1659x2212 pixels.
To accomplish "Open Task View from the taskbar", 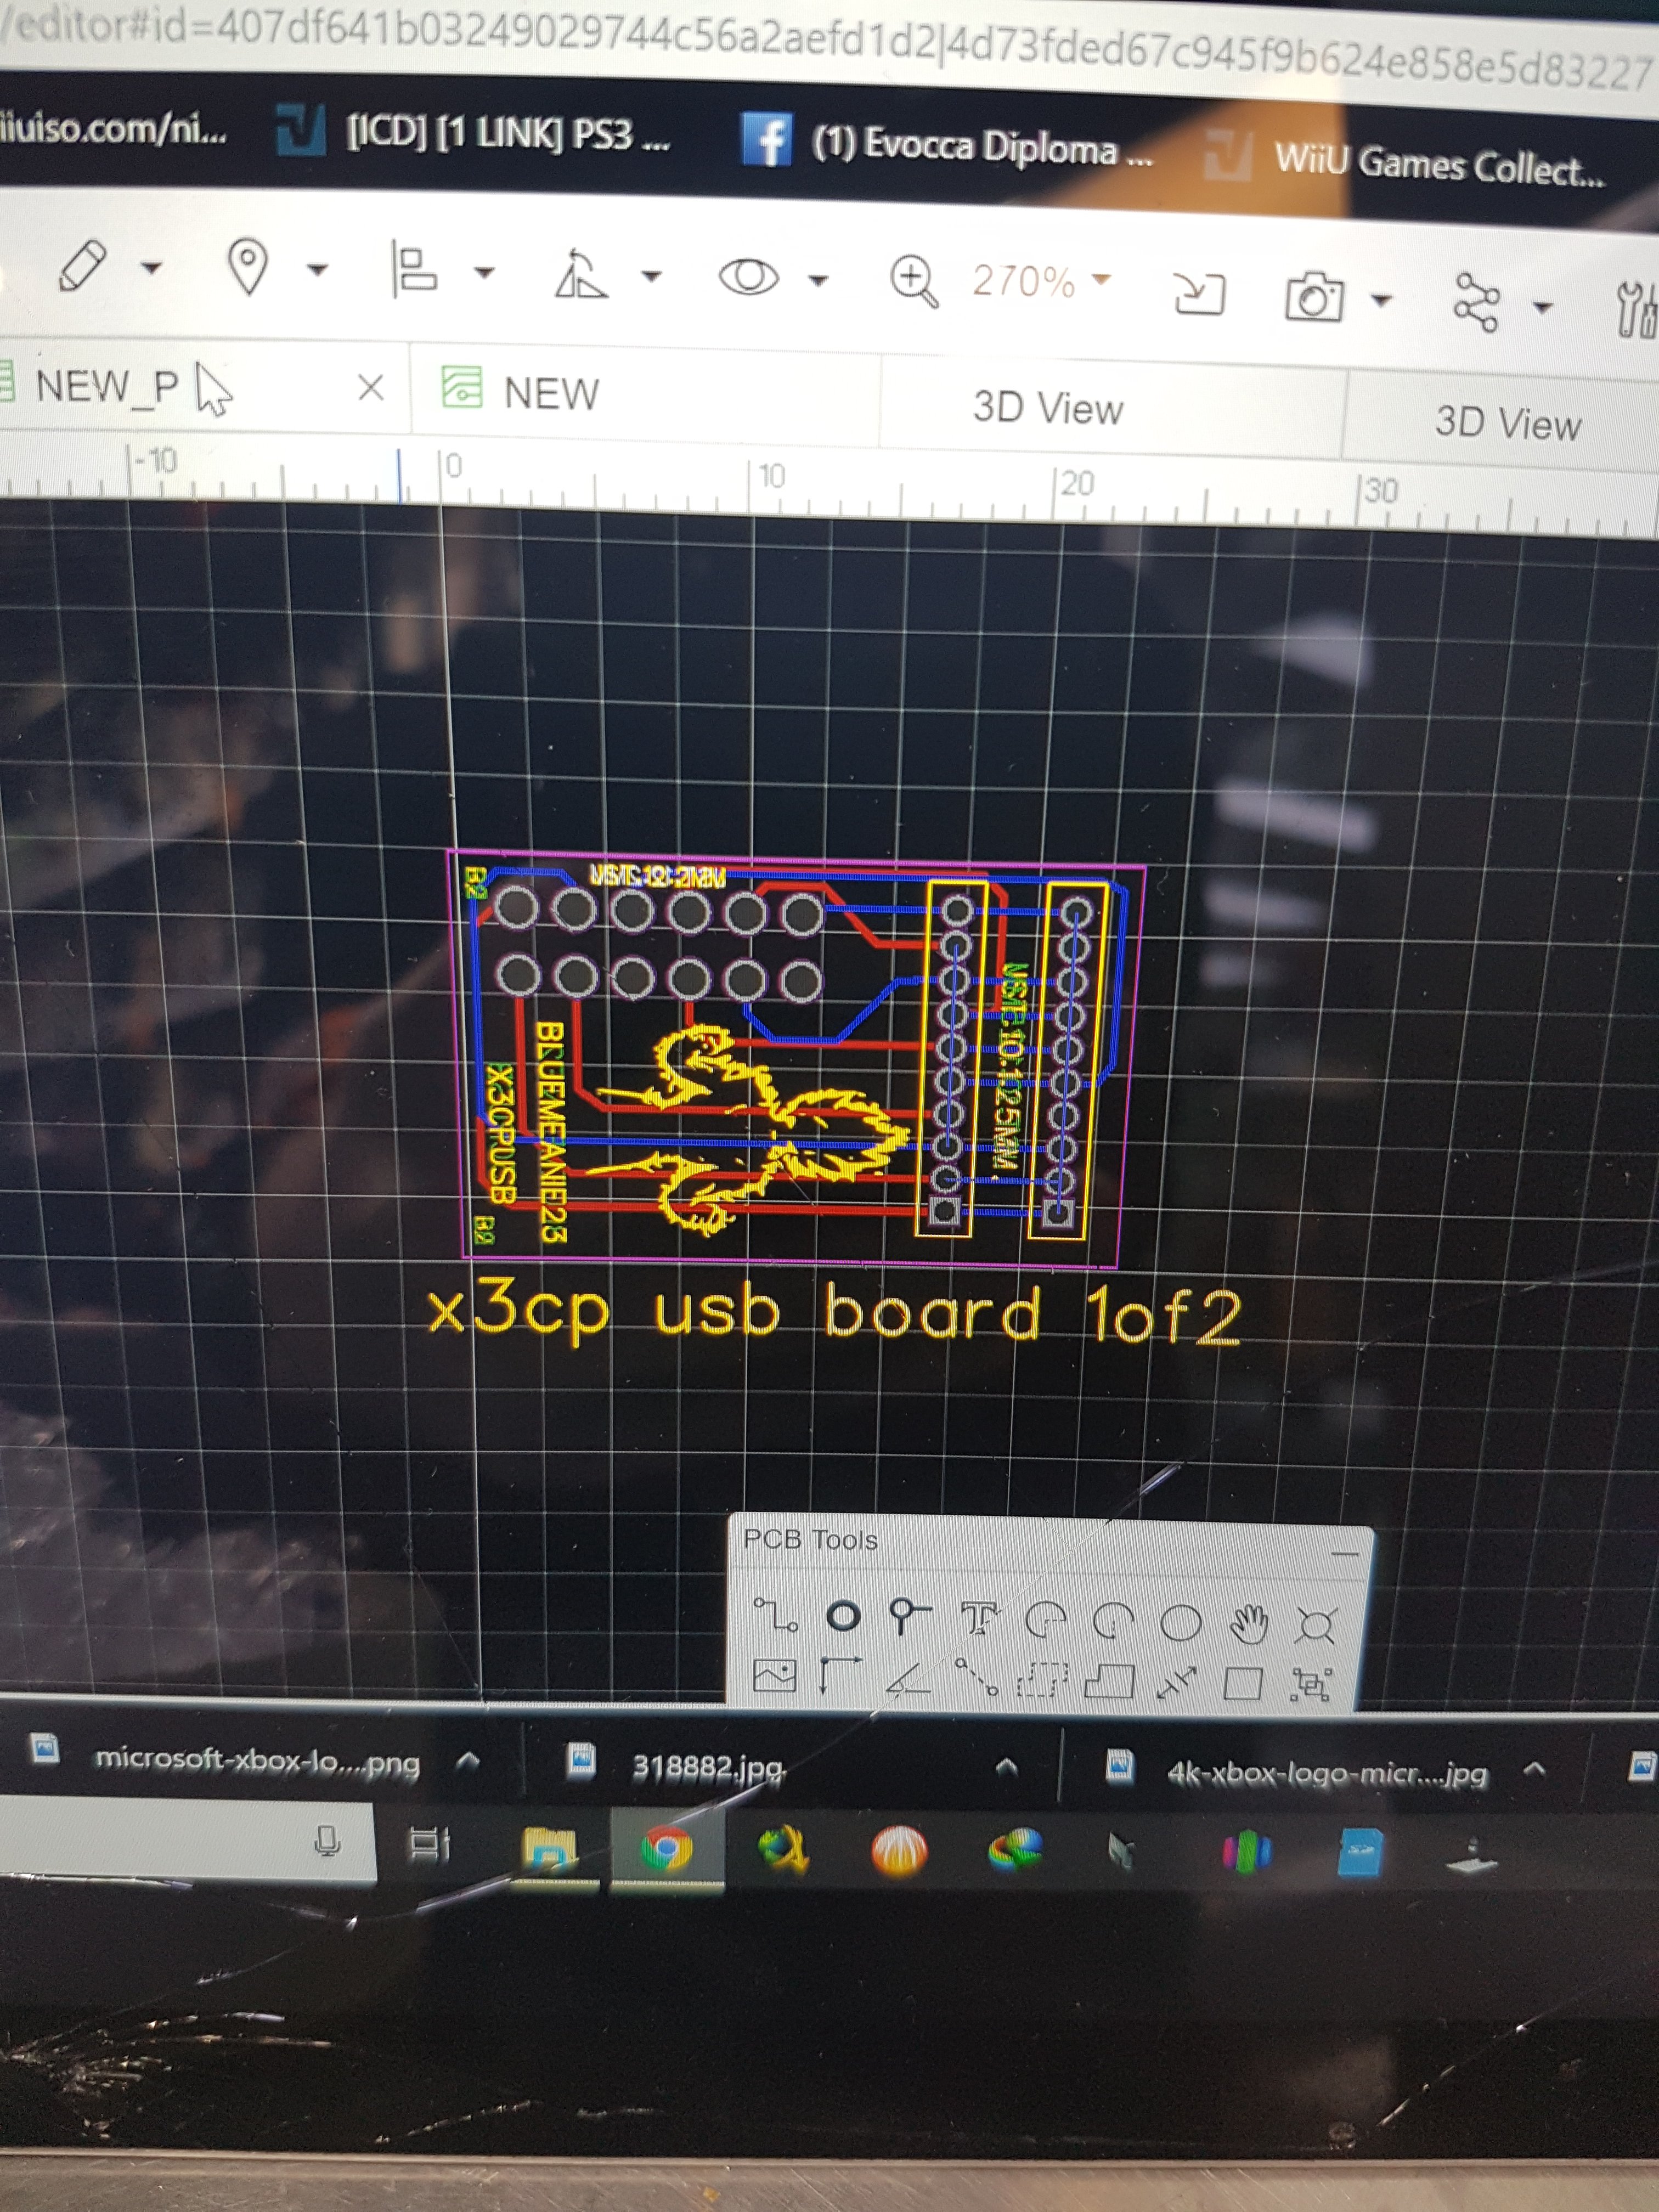I will 430,1843.
